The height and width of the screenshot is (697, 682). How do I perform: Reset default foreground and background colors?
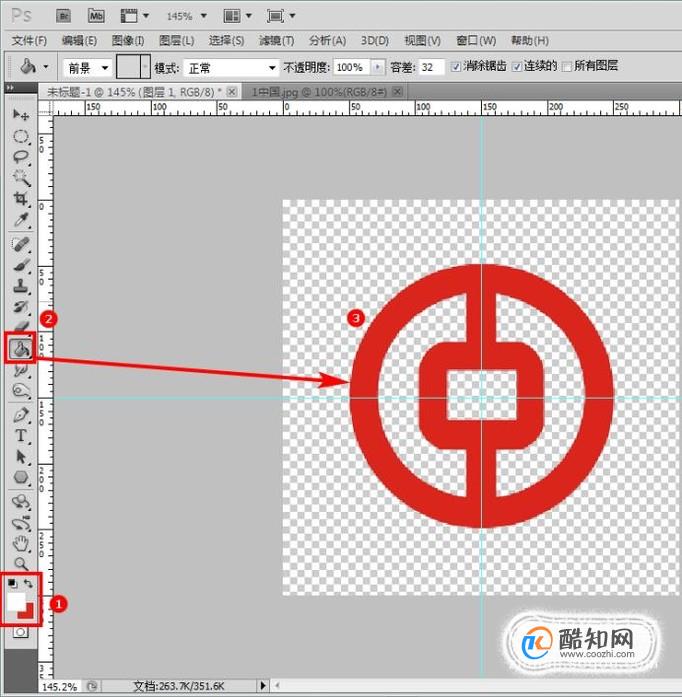[12, 583]
